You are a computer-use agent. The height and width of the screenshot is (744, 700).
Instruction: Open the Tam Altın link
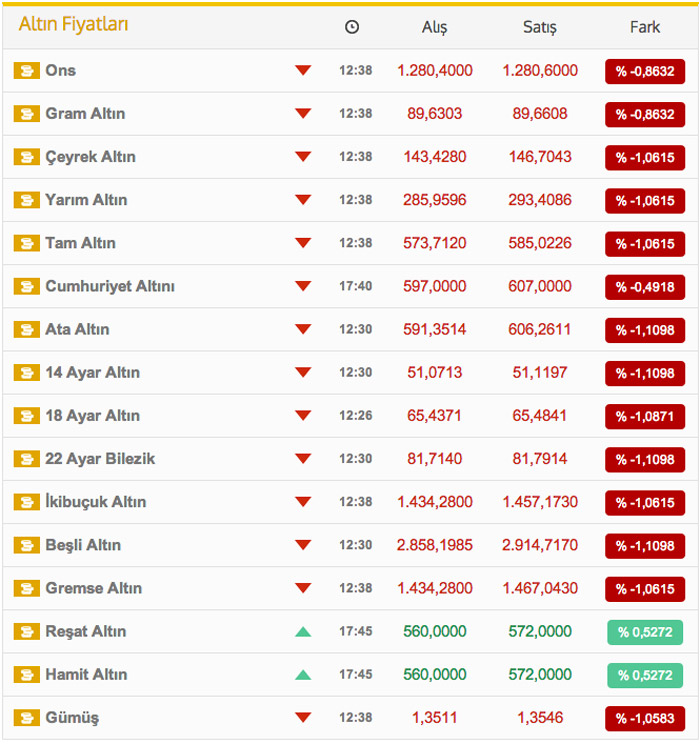point(81,243)
